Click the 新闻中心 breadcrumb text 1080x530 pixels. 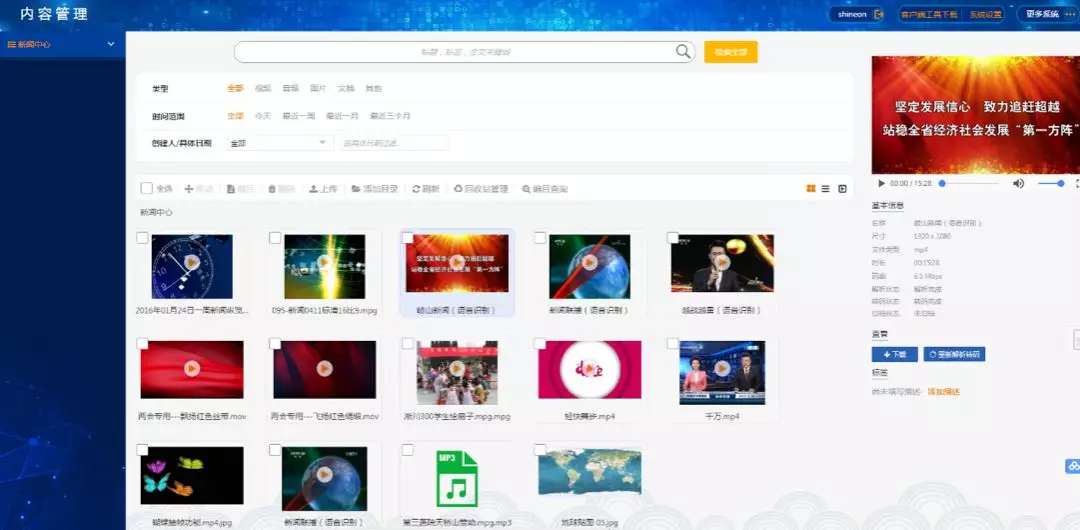click(x=156, y=212)
